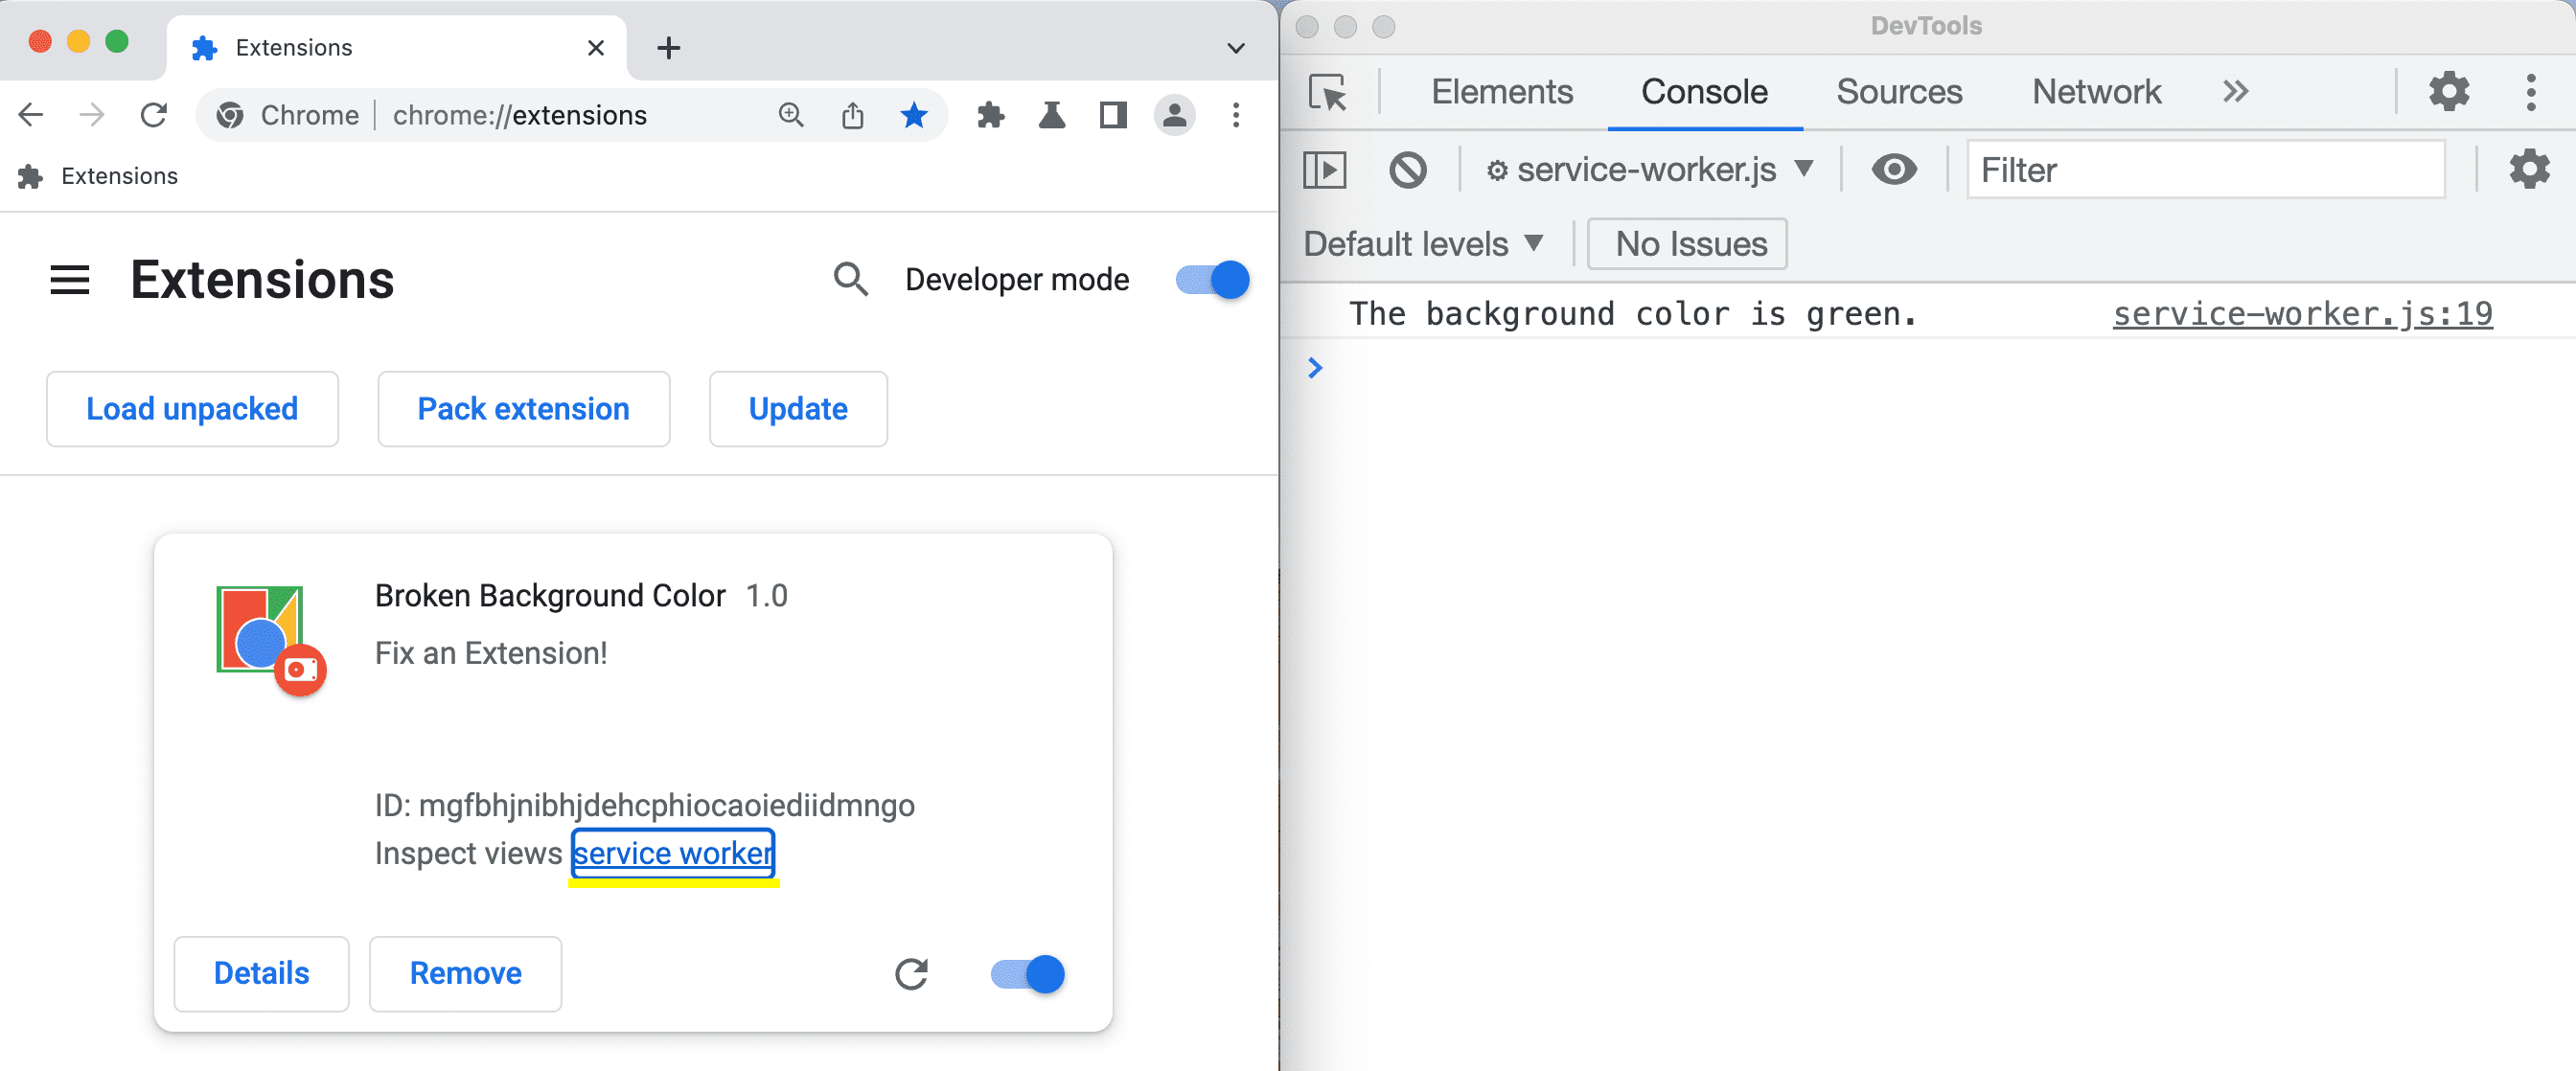Click the Extensions puzzle piece icon in toolbar
This screenshot has height=1071, width=2576.
989,115
